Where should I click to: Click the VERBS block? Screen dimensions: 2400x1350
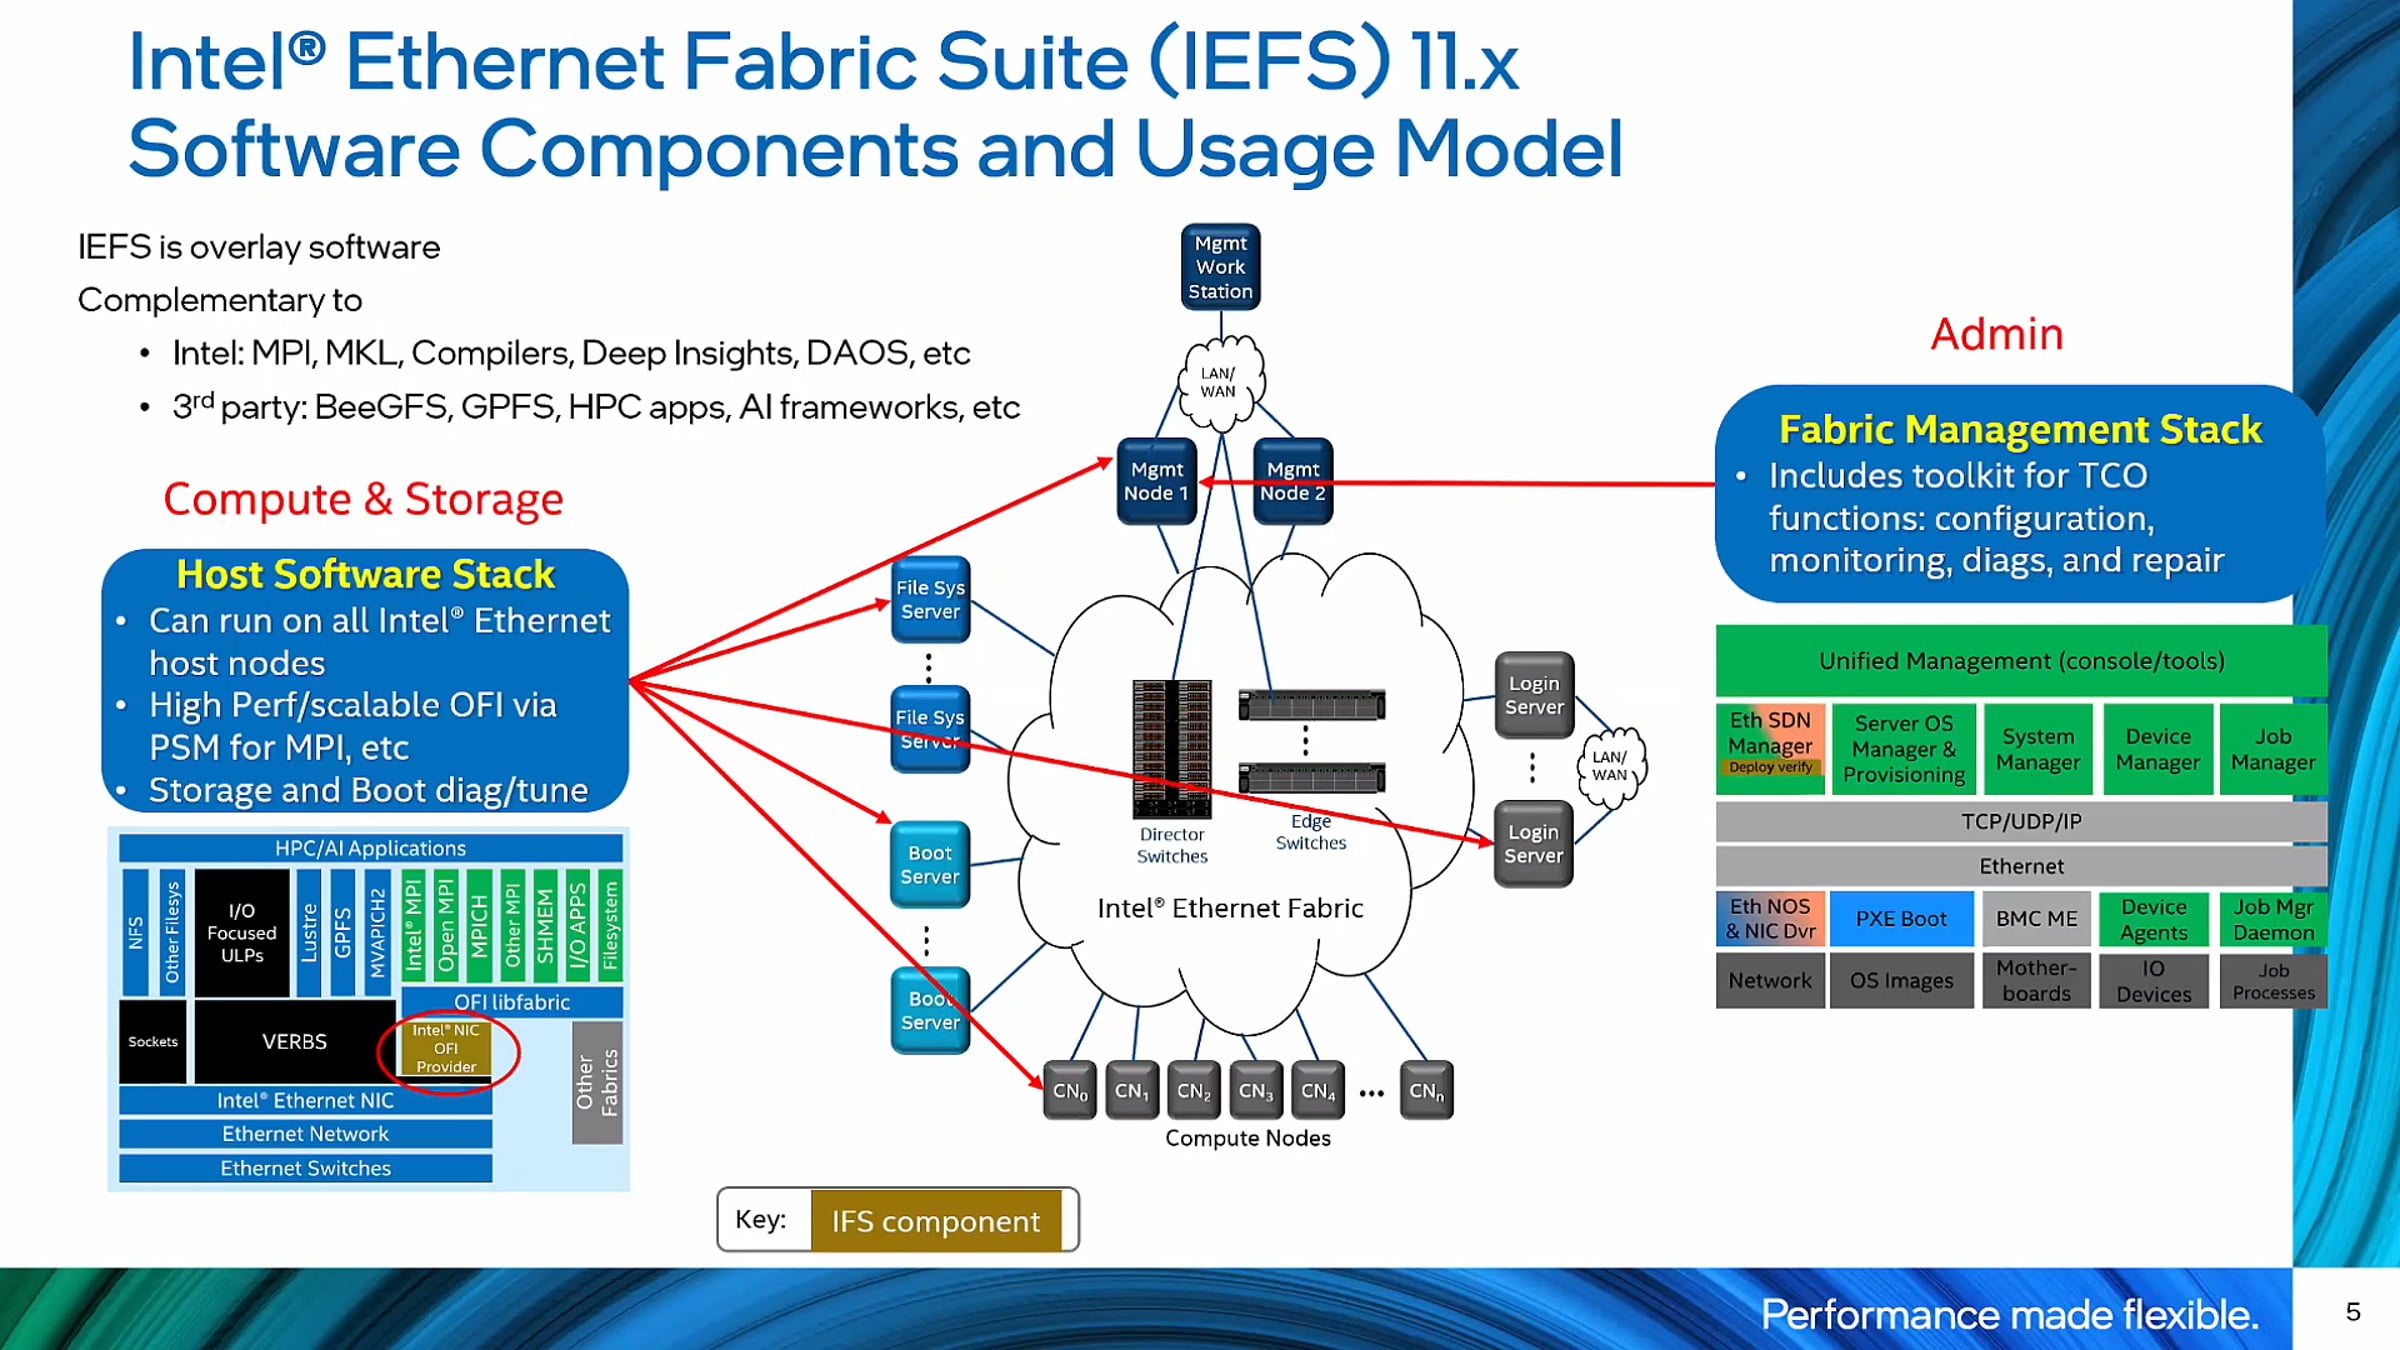pos(294,1041)
